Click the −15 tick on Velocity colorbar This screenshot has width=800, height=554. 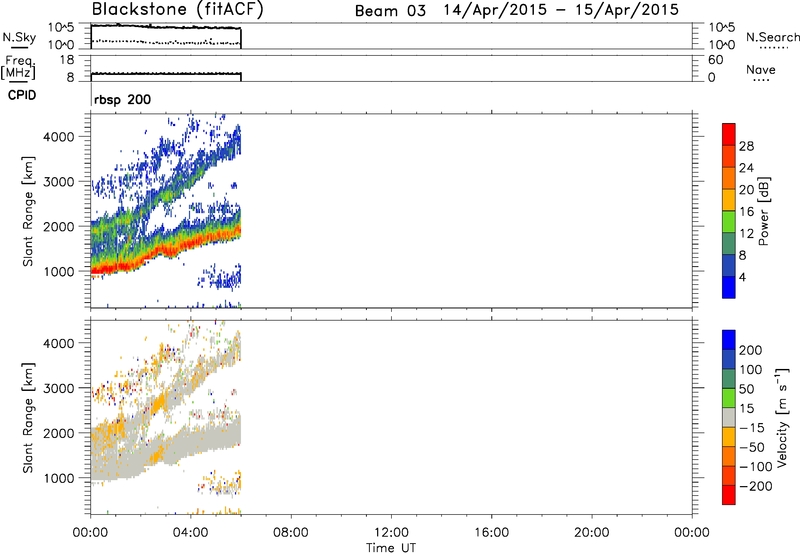click(x=752, y=428)
